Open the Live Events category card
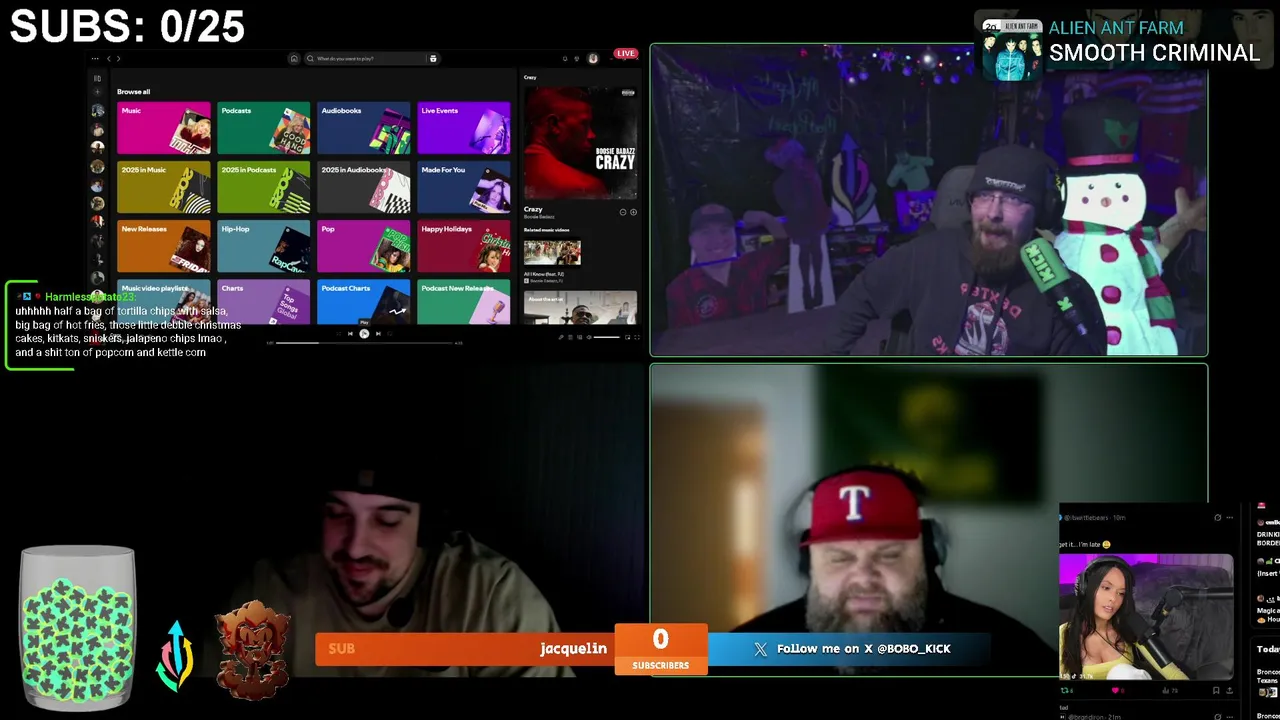The image size is (1280, 720). pos(464,128)
